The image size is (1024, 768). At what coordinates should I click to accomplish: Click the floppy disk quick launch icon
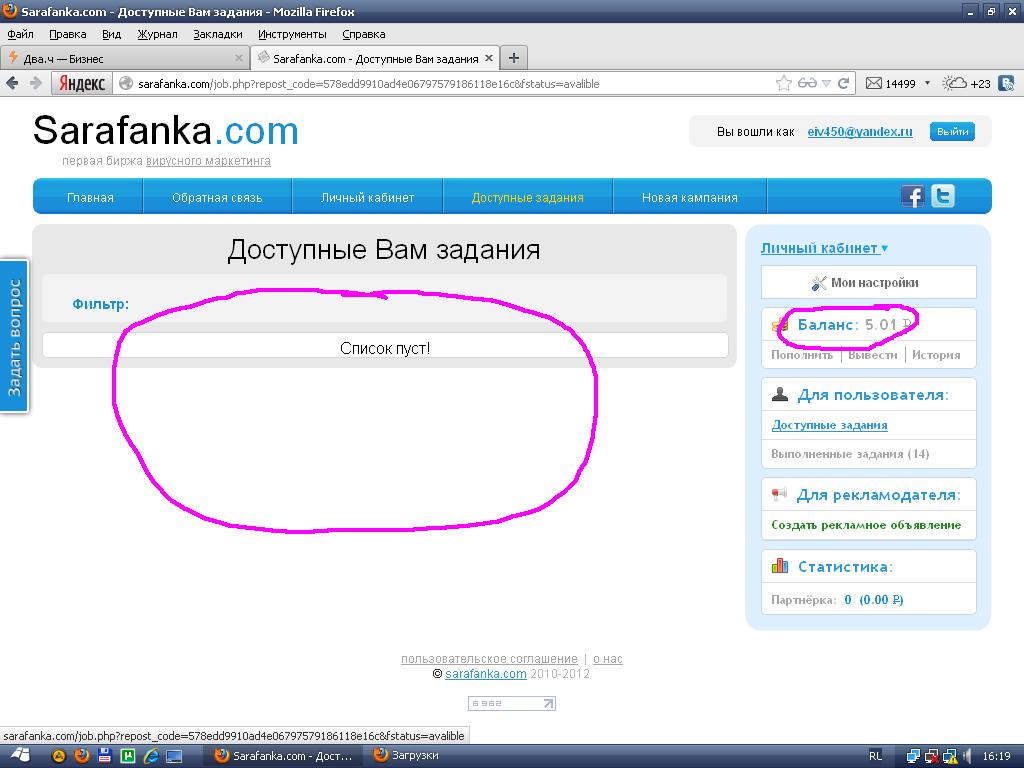[x=104, y=756]
